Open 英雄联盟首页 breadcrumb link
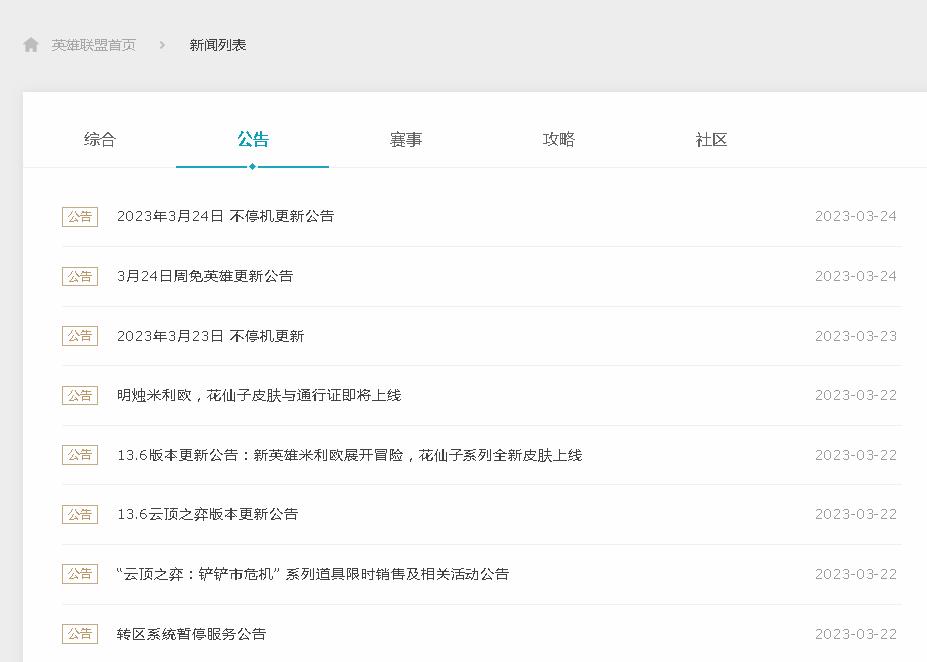Image resolution: width=927 pixels, height=662 pixels. (93, 45)
